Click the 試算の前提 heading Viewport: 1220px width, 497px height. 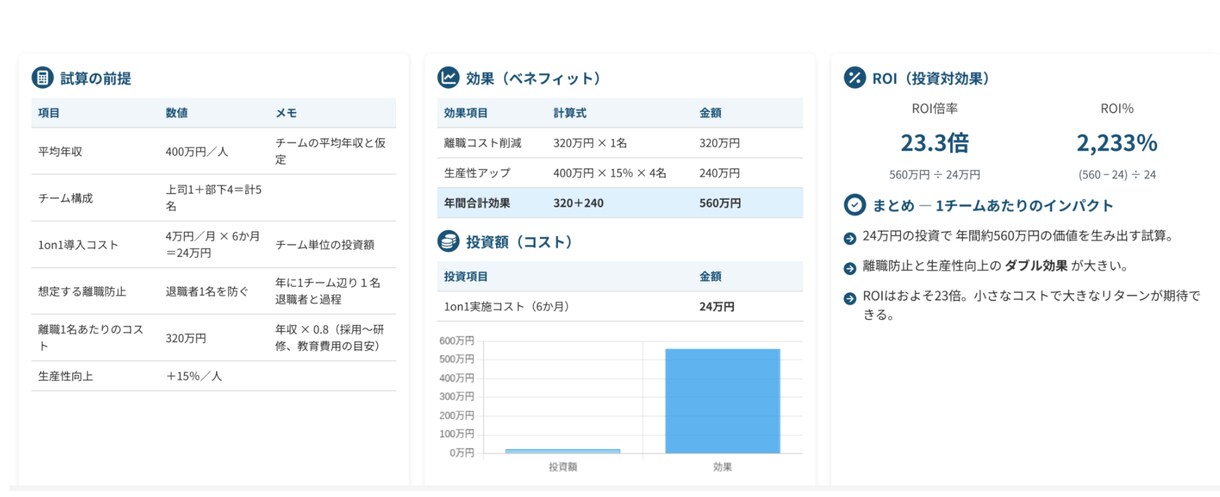(x=96, y=78)
